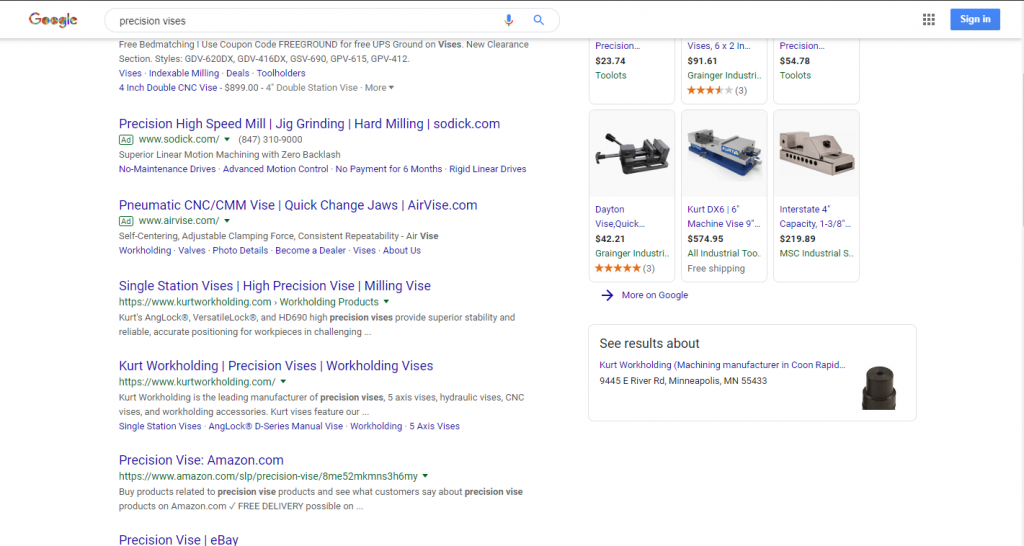Click the $23.74 Toolots product card
The height and width of the screenshot is (546, 1024).
pyautogui.click(x=632, y=69)
